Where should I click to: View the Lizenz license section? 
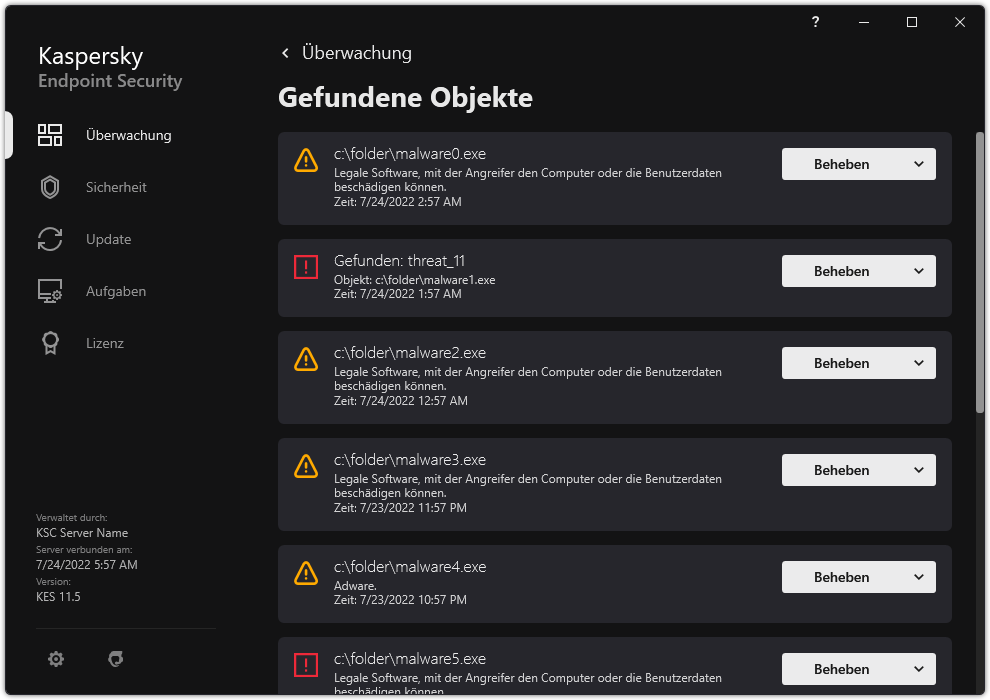(x=104, y=343)
